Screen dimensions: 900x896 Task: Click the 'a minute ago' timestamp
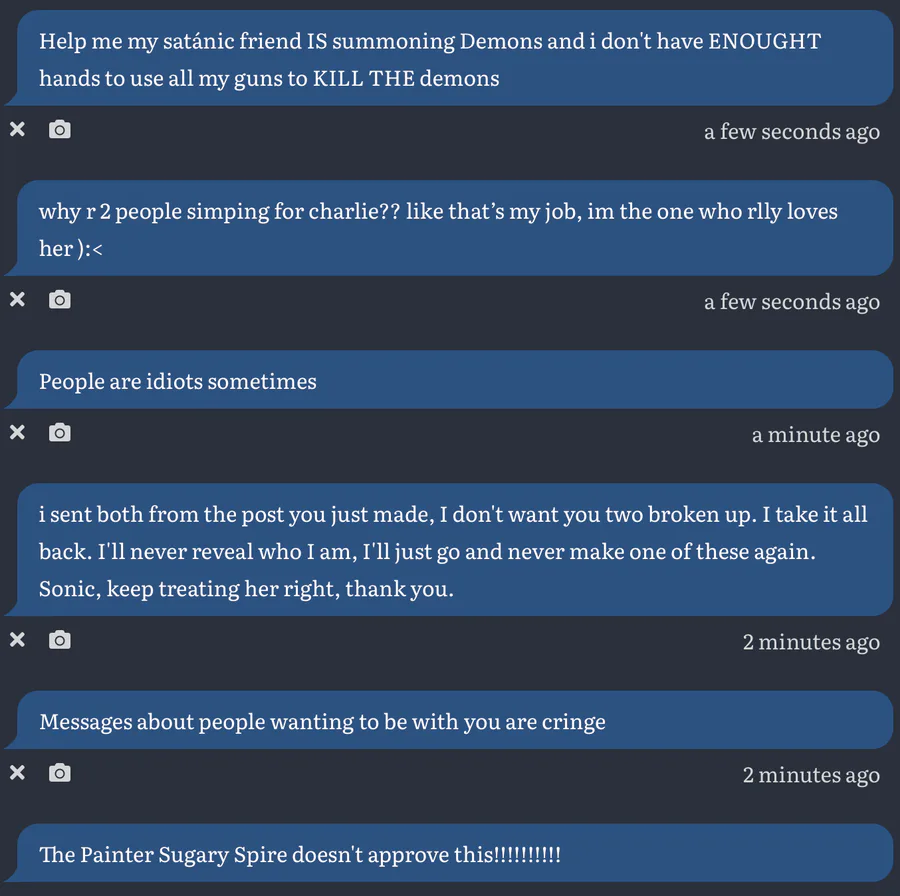(815, 435)
